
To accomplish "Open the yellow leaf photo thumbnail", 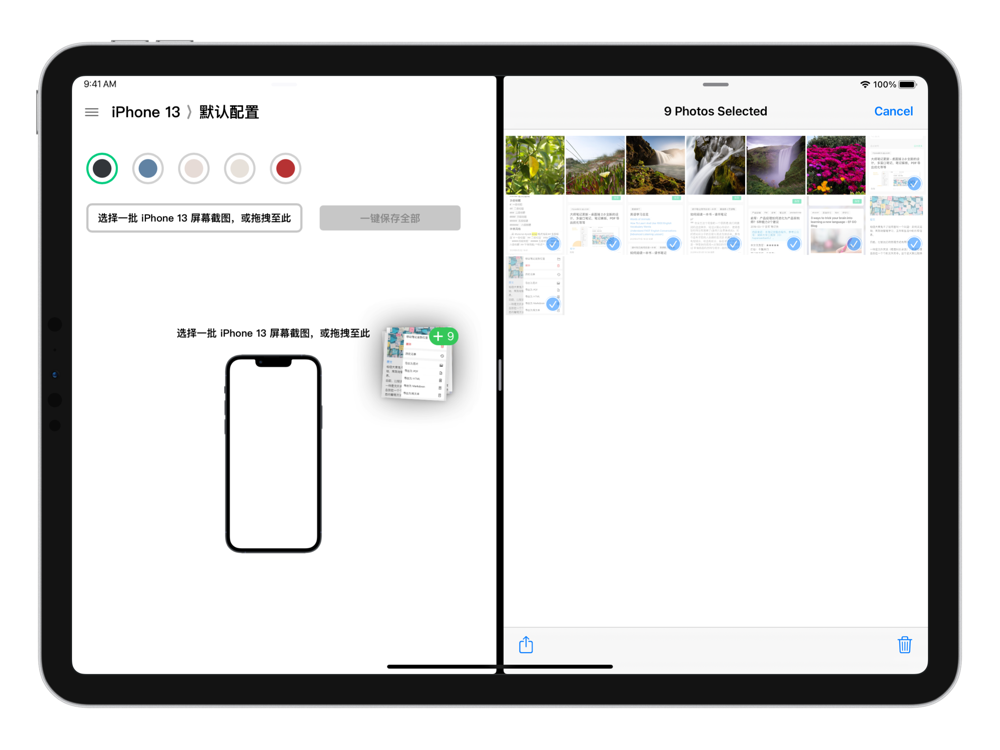I will (535, 165).
